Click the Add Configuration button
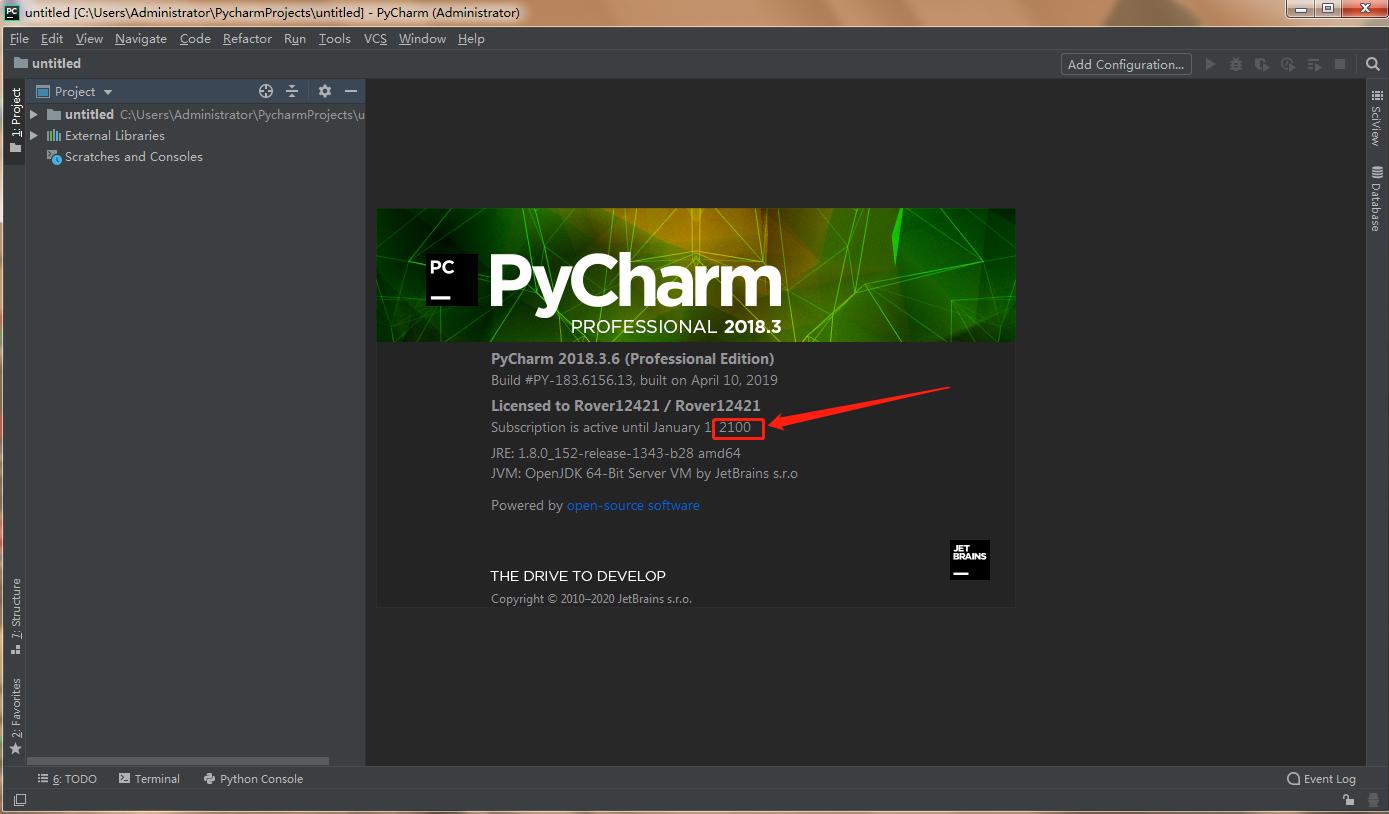 pos(1125,63)
